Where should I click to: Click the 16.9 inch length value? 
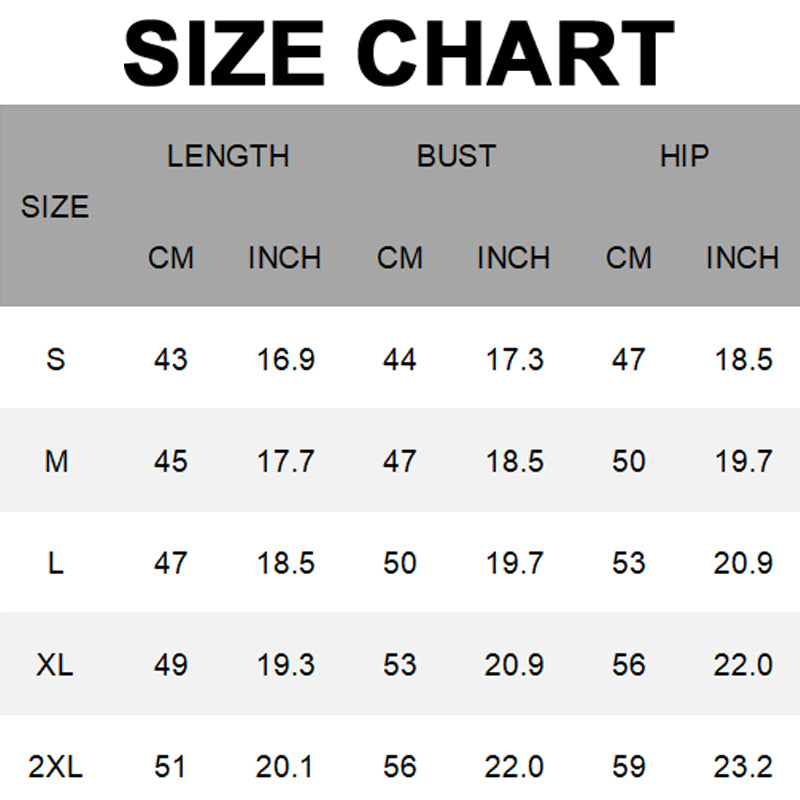coord(285,359)
